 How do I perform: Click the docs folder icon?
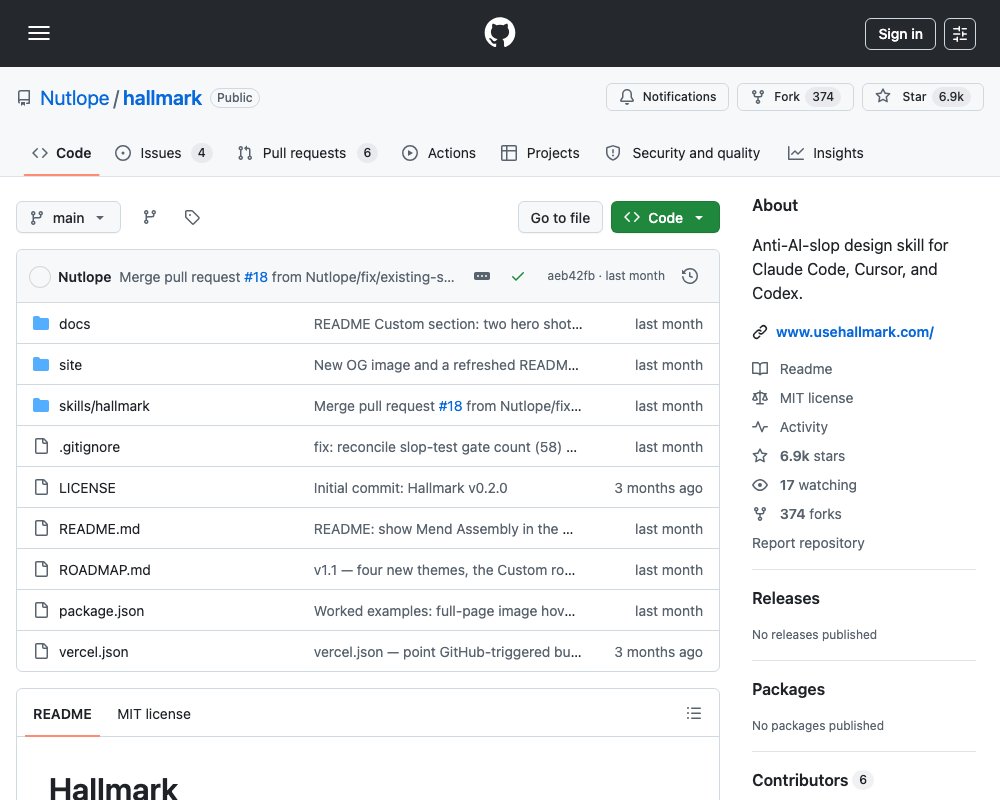[41, 323]
